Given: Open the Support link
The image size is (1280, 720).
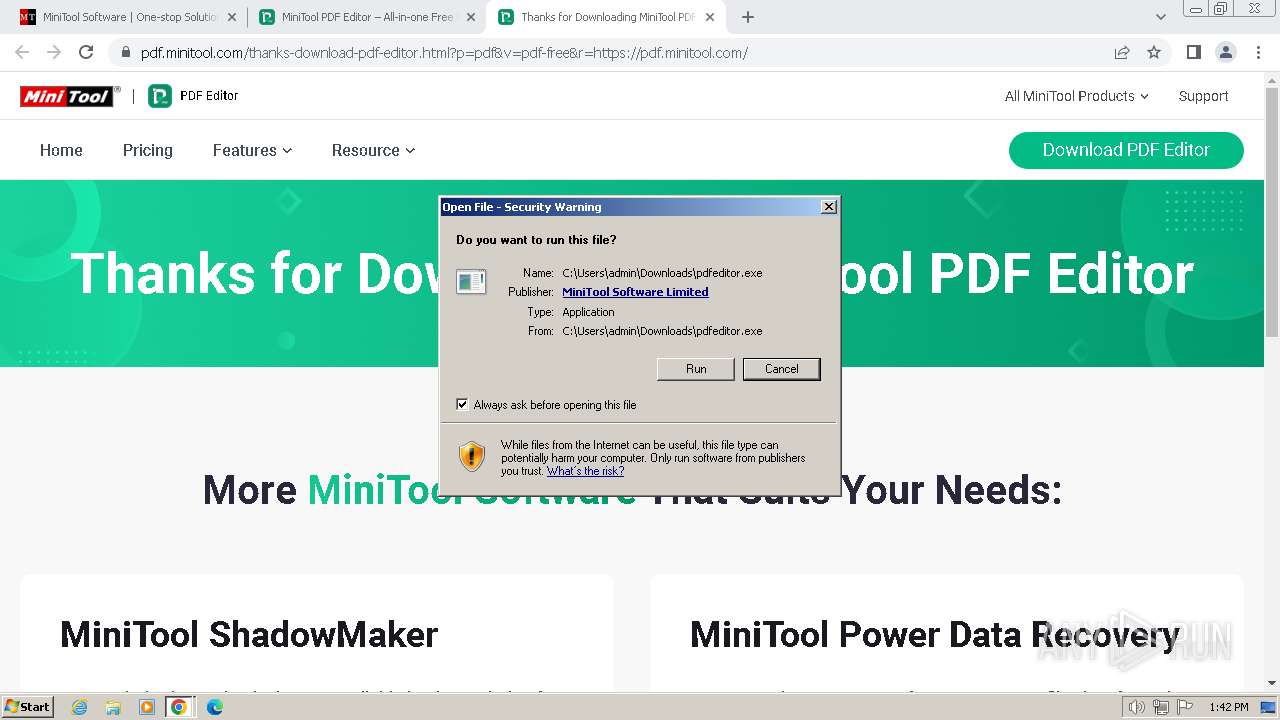Looking at the screenshot, I should [1203, 96].
